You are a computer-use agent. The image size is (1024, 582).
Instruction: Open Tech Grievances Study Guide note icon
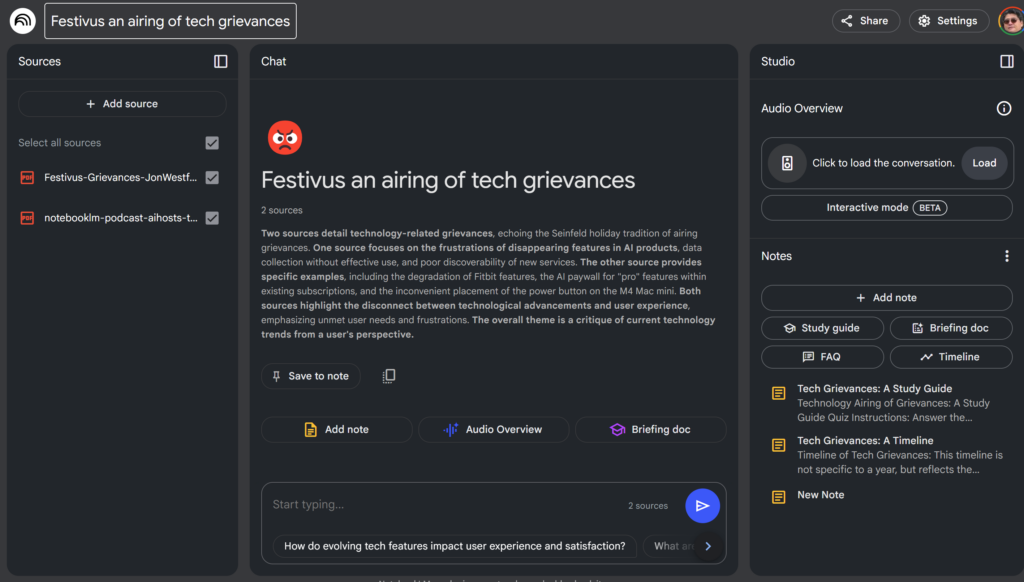pos(778,393)
